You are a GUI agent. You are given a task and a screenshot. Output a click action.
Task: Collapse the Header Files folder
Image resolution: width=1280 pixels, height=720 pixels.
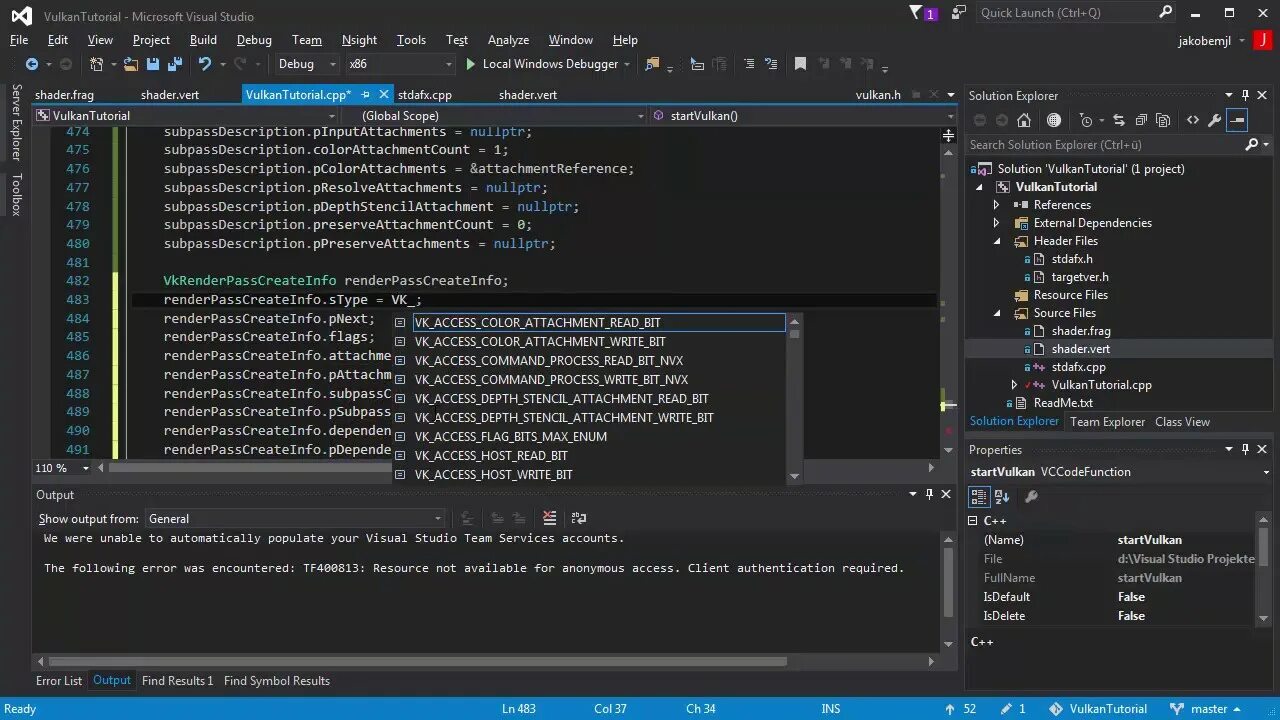tap(996, 241)
